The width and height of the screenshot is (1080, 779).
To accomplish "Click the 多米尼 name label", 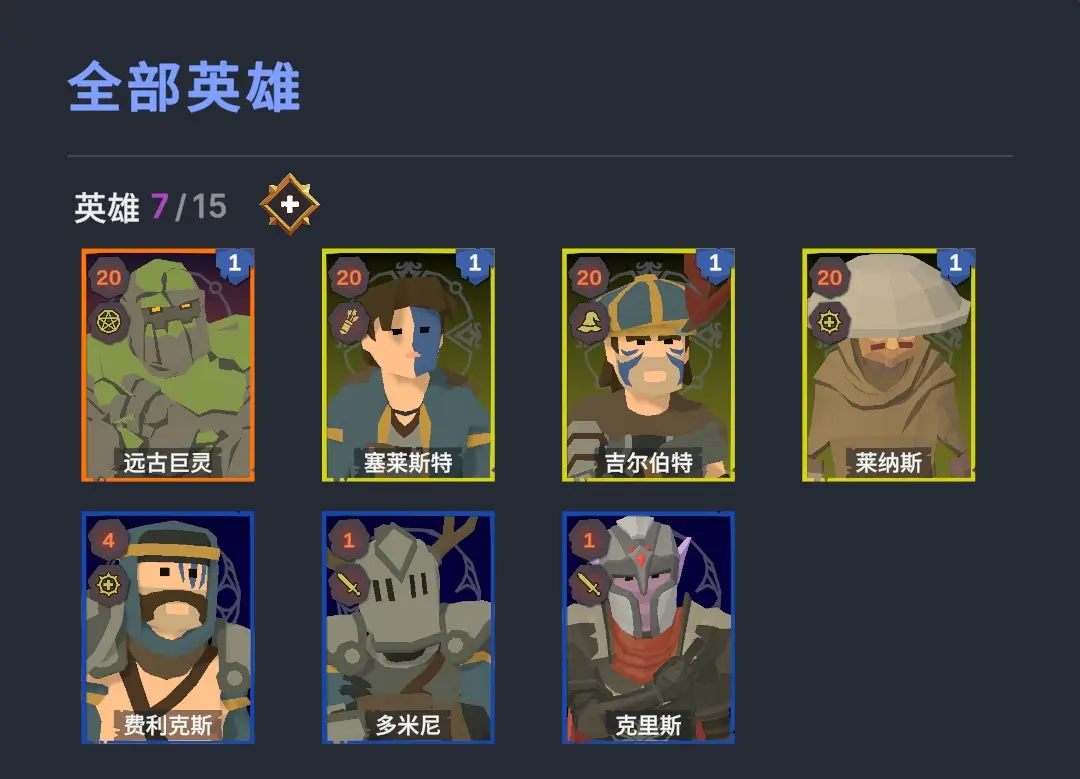I will pyautogui.click(x=408, y=725).
